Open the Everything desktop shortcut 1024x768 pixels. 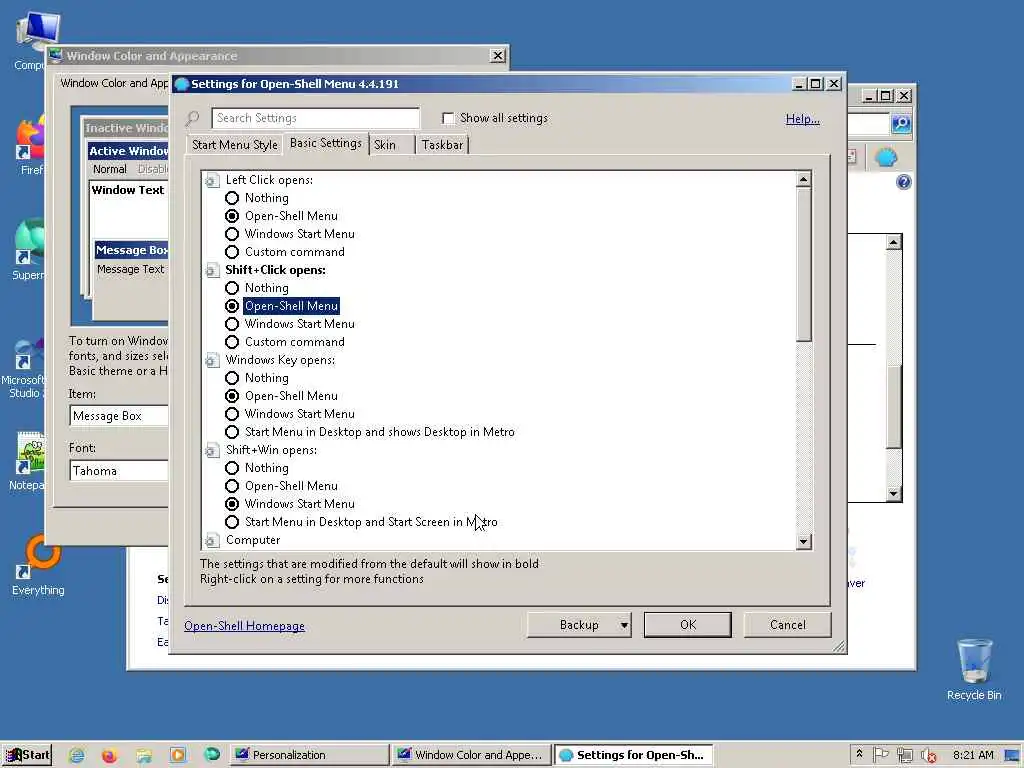[x=38, y=565]
